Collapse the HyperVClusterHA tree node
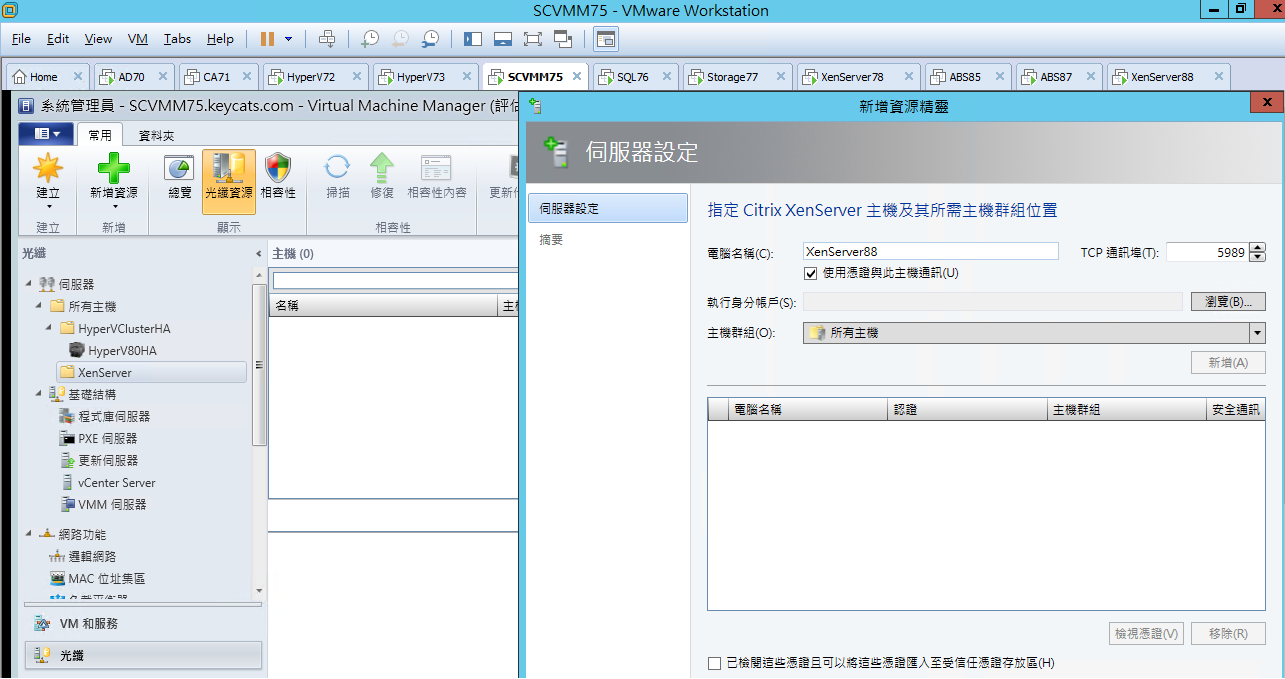The image size is (1285, 679). coord(49,329)
